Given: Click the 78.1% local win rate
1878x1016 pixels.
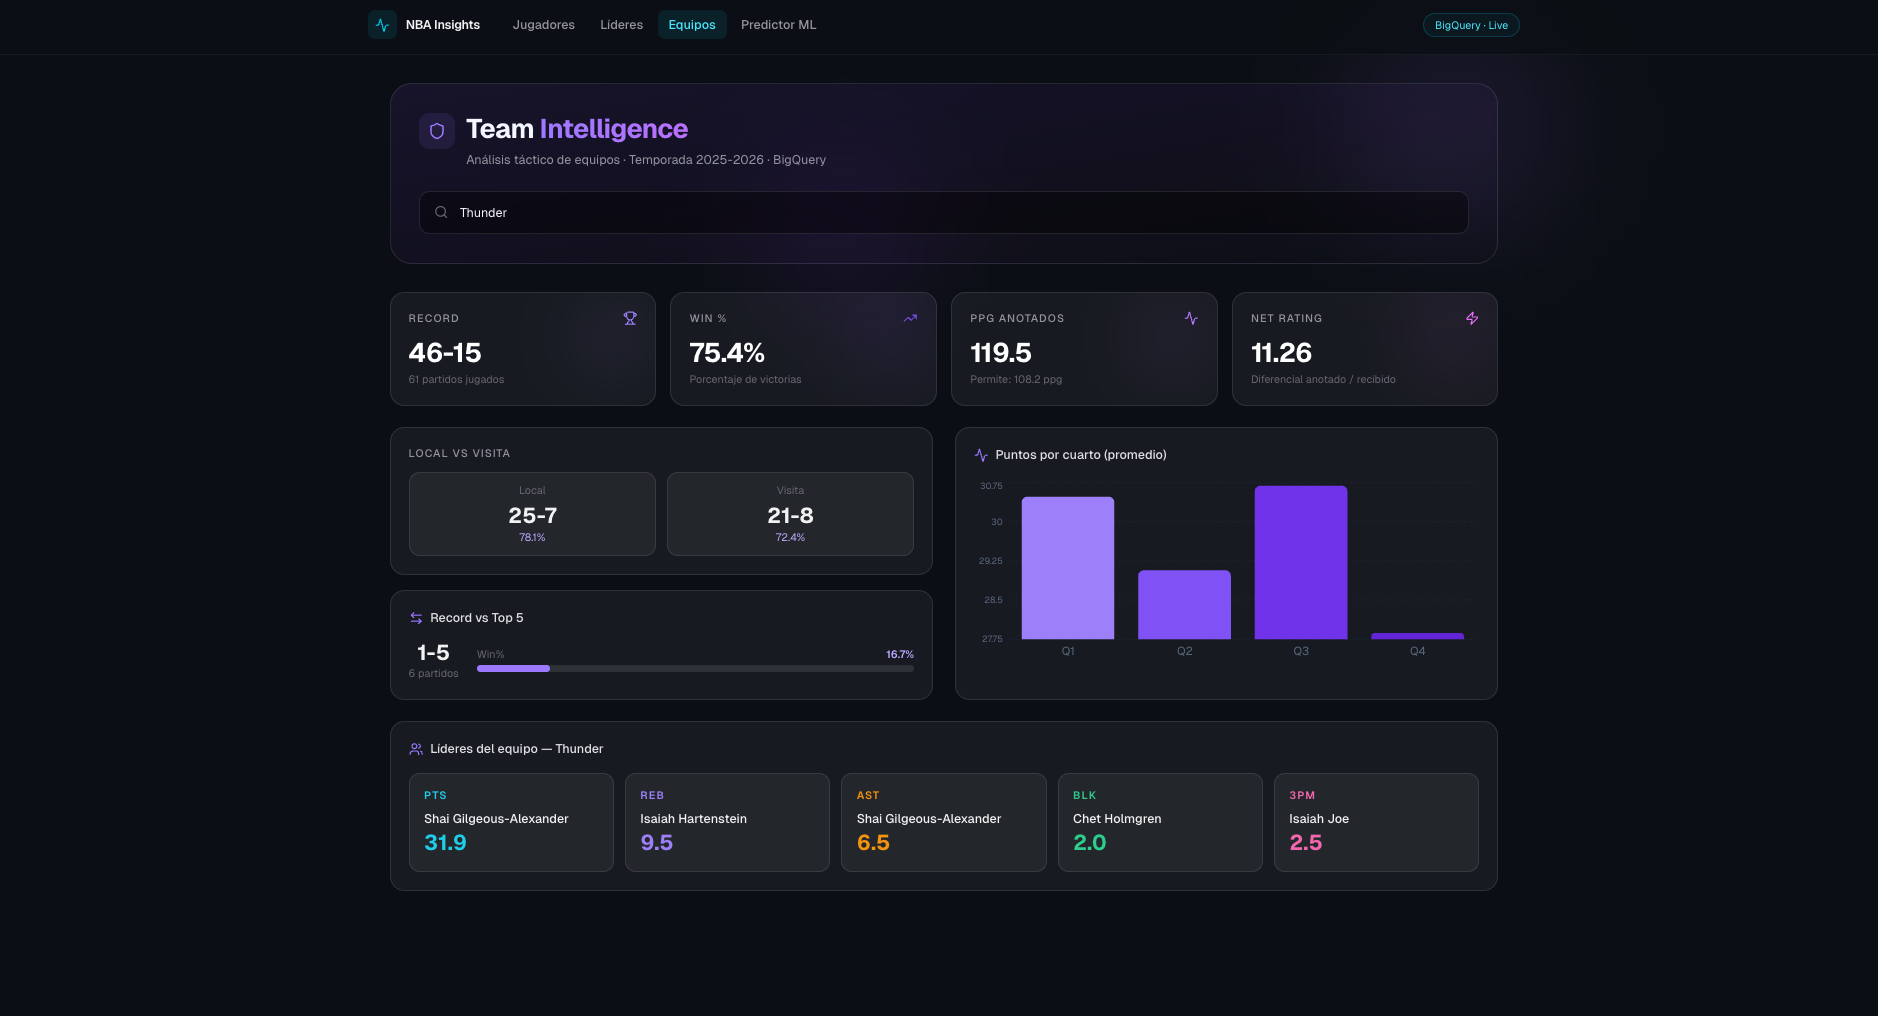Looking at the screenshot, I should click(x=532, y=538).
